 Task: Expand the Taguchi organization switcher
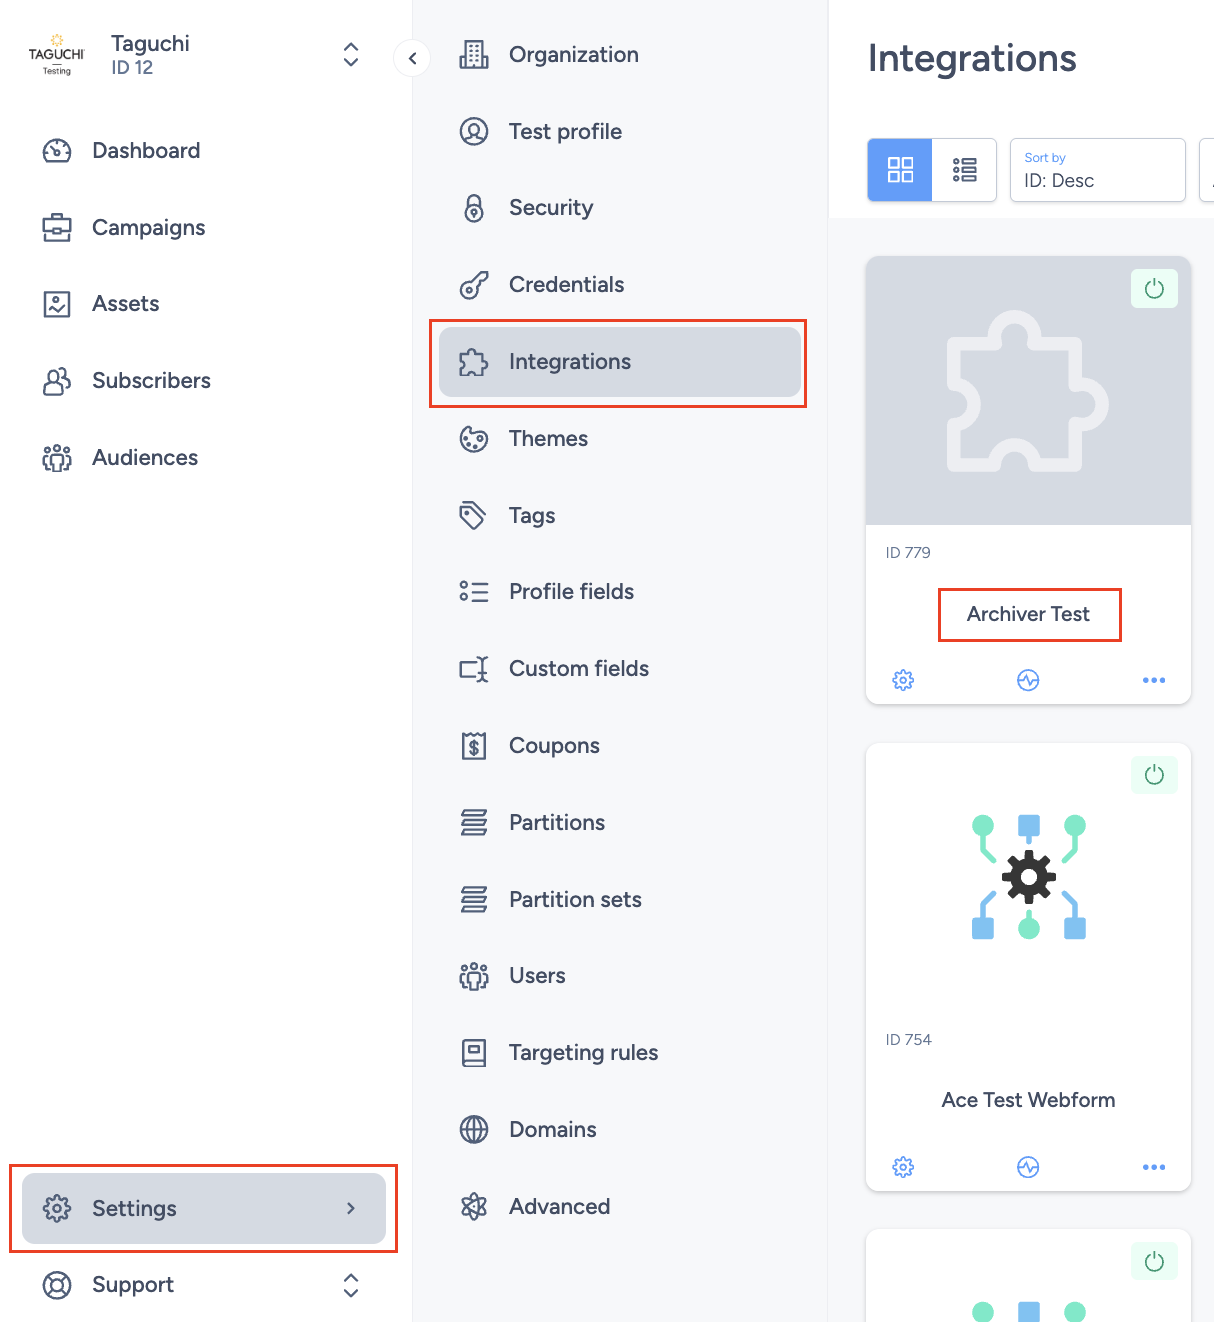click(350, 55)
